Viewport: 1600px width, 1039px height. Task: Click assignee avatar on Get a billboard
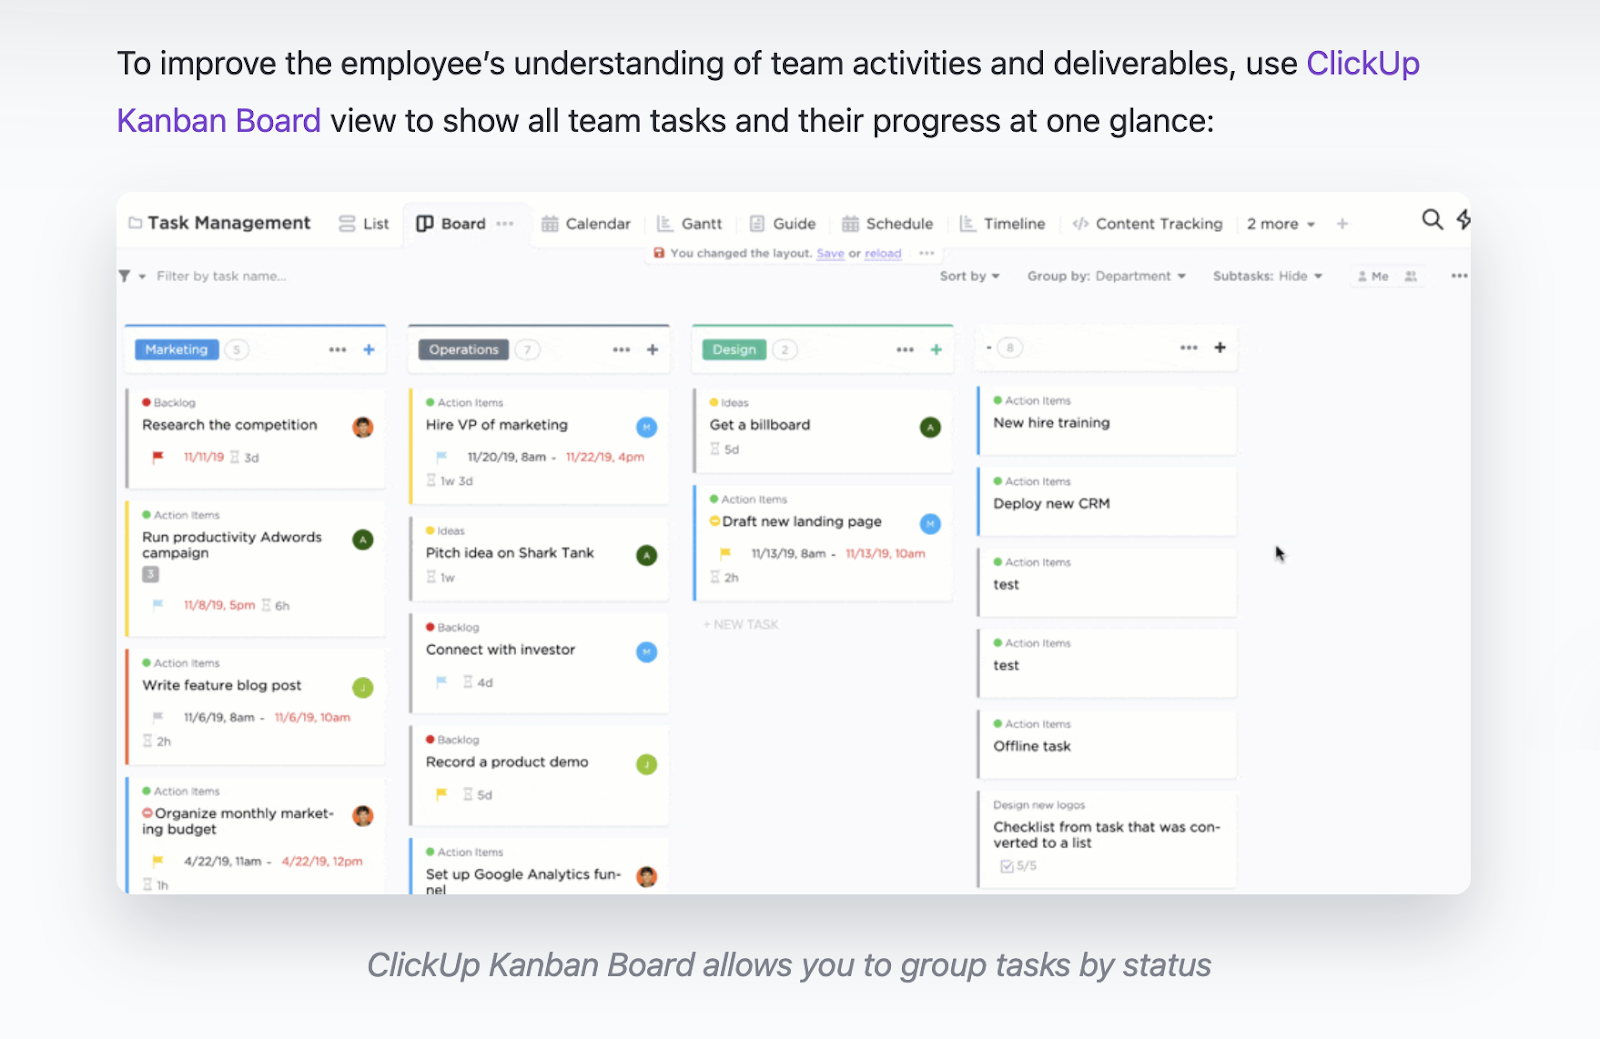[930, 427]
